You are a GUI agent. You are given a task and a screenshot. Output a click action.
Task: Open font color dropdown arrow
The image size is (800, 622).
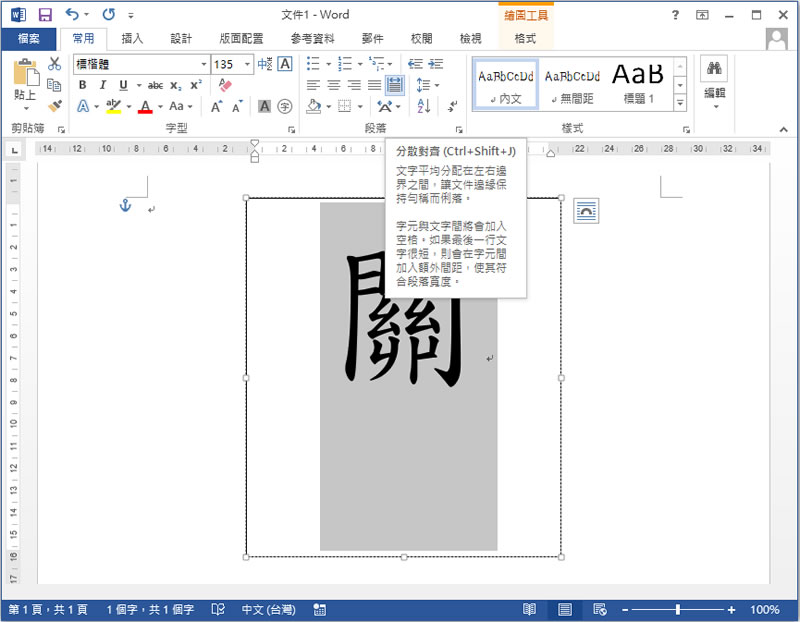click(160, 107)
